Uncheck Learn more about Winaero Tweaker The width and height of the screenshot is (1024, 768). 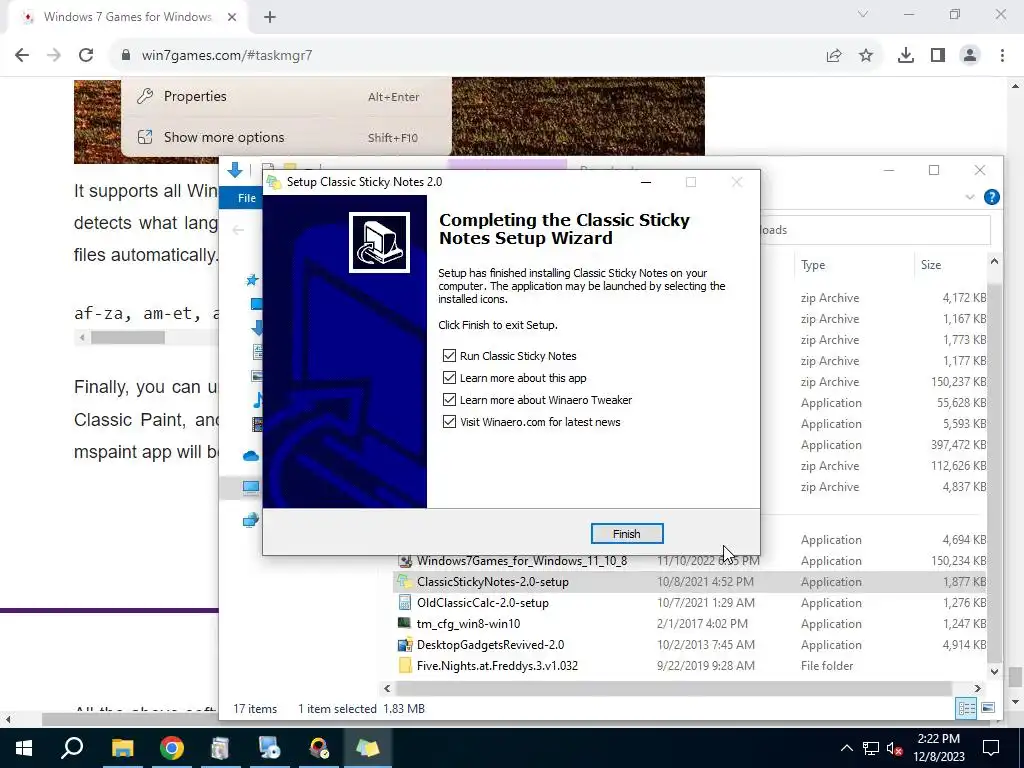point(449,400)
